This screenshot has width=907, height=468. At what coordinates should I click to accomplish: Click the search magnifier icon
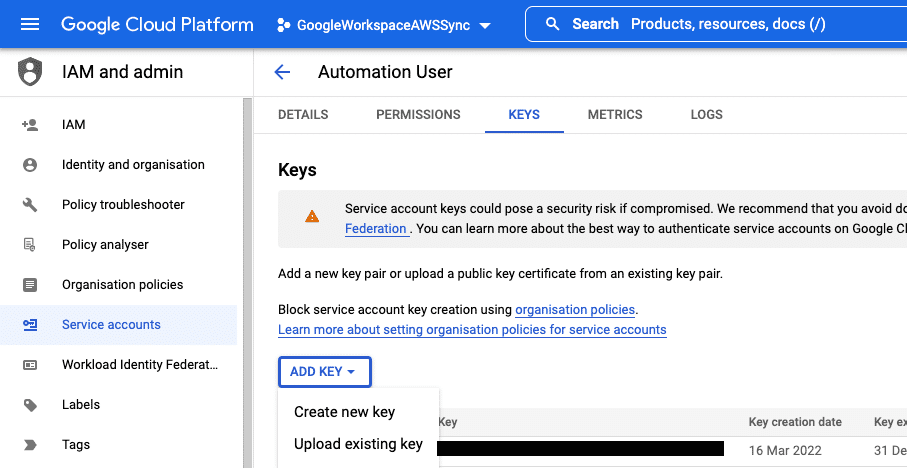pos(553,24)
